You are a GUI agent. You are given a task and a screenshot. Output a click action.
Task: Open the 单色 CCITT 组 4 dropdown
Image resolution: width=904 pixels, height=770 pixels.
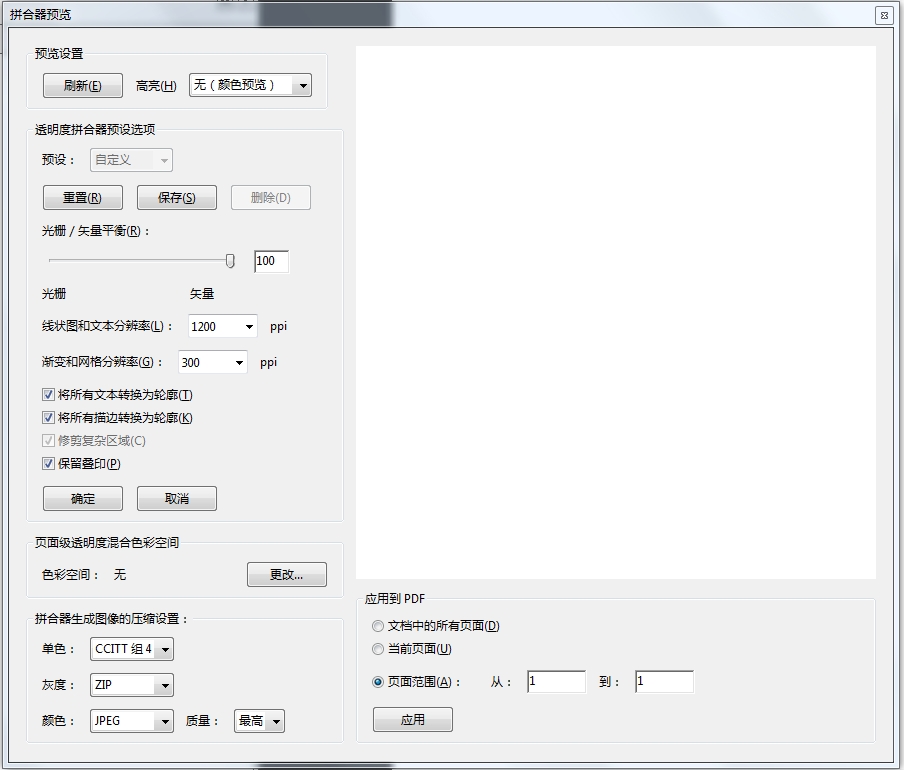point(131,648)
